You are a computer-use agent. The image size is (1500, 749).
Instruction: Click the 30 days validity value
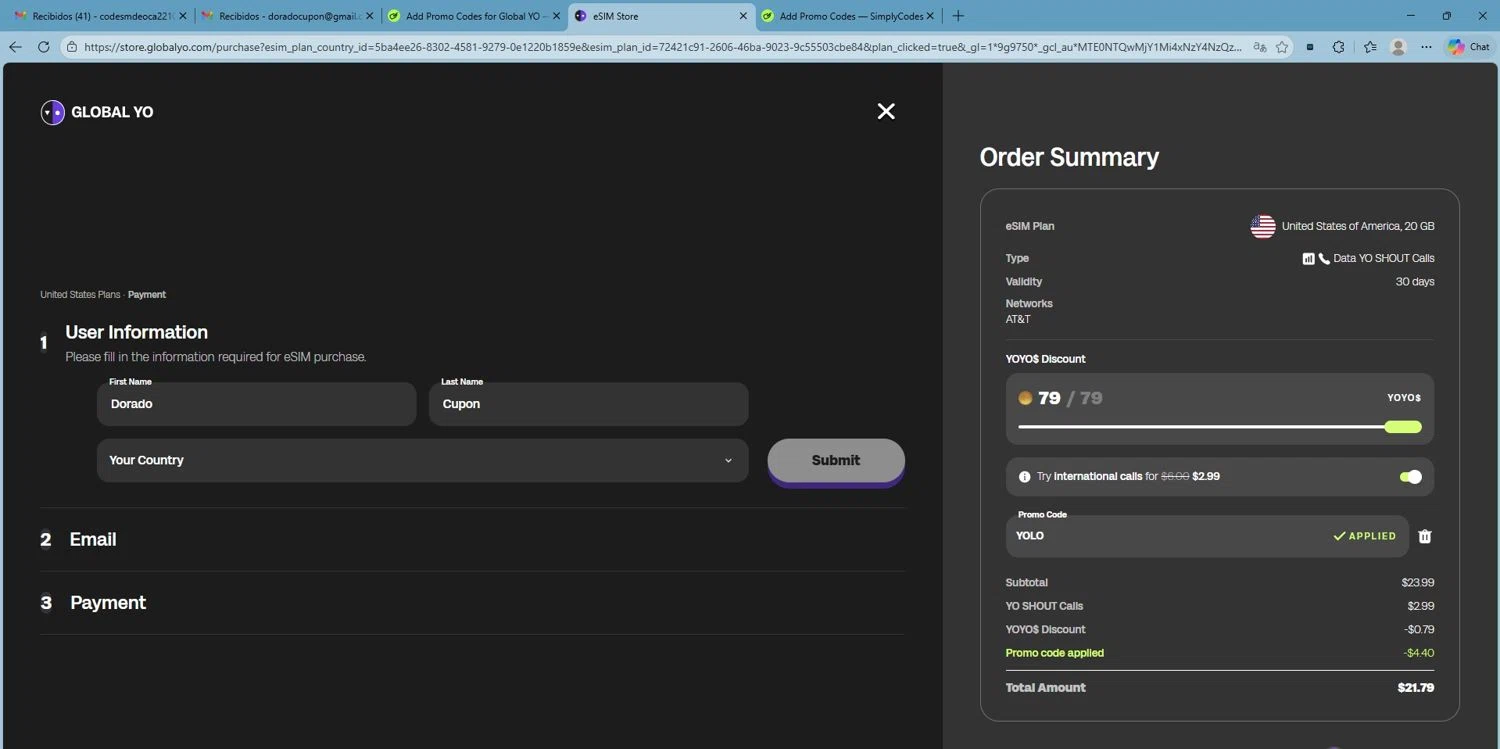click(1415, 282)
